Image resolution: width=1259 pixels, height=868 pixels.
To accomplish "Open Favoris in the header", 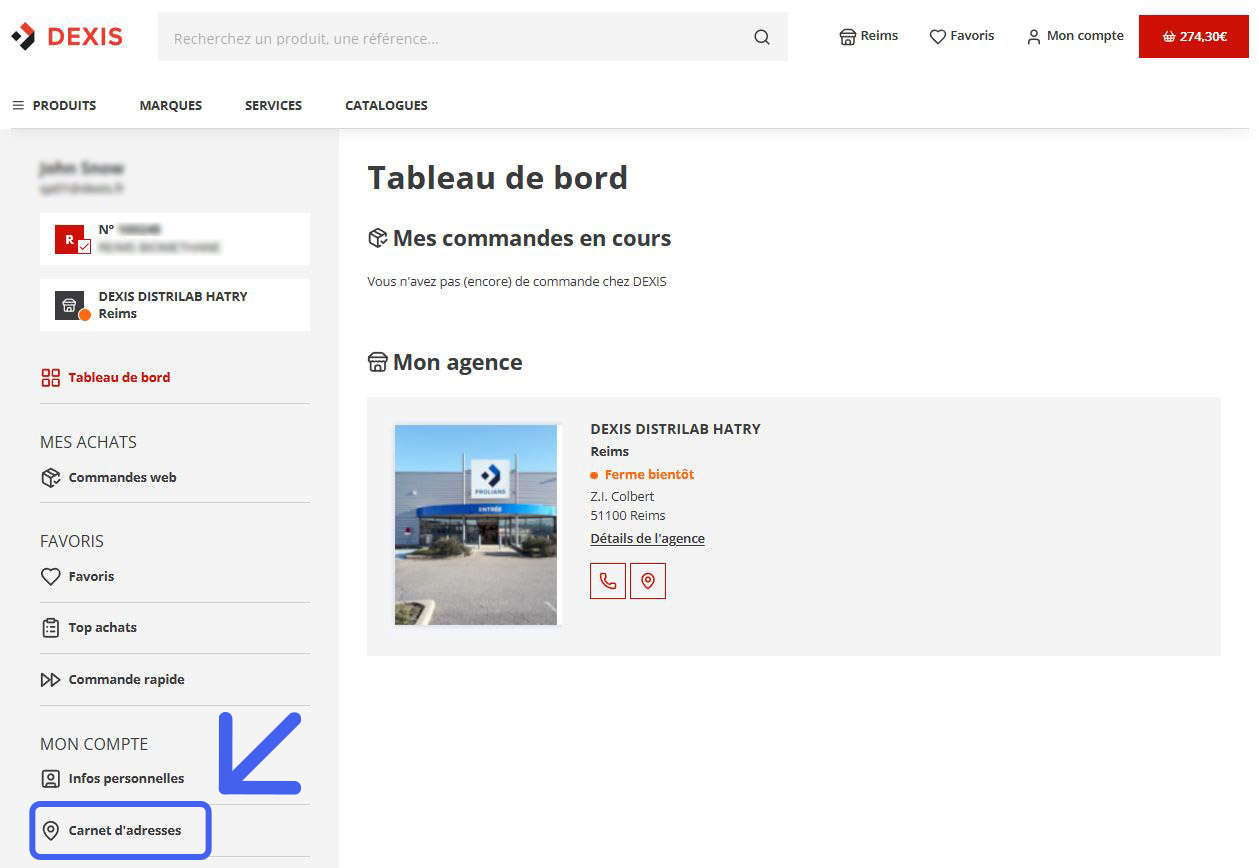I will [962, 36].
